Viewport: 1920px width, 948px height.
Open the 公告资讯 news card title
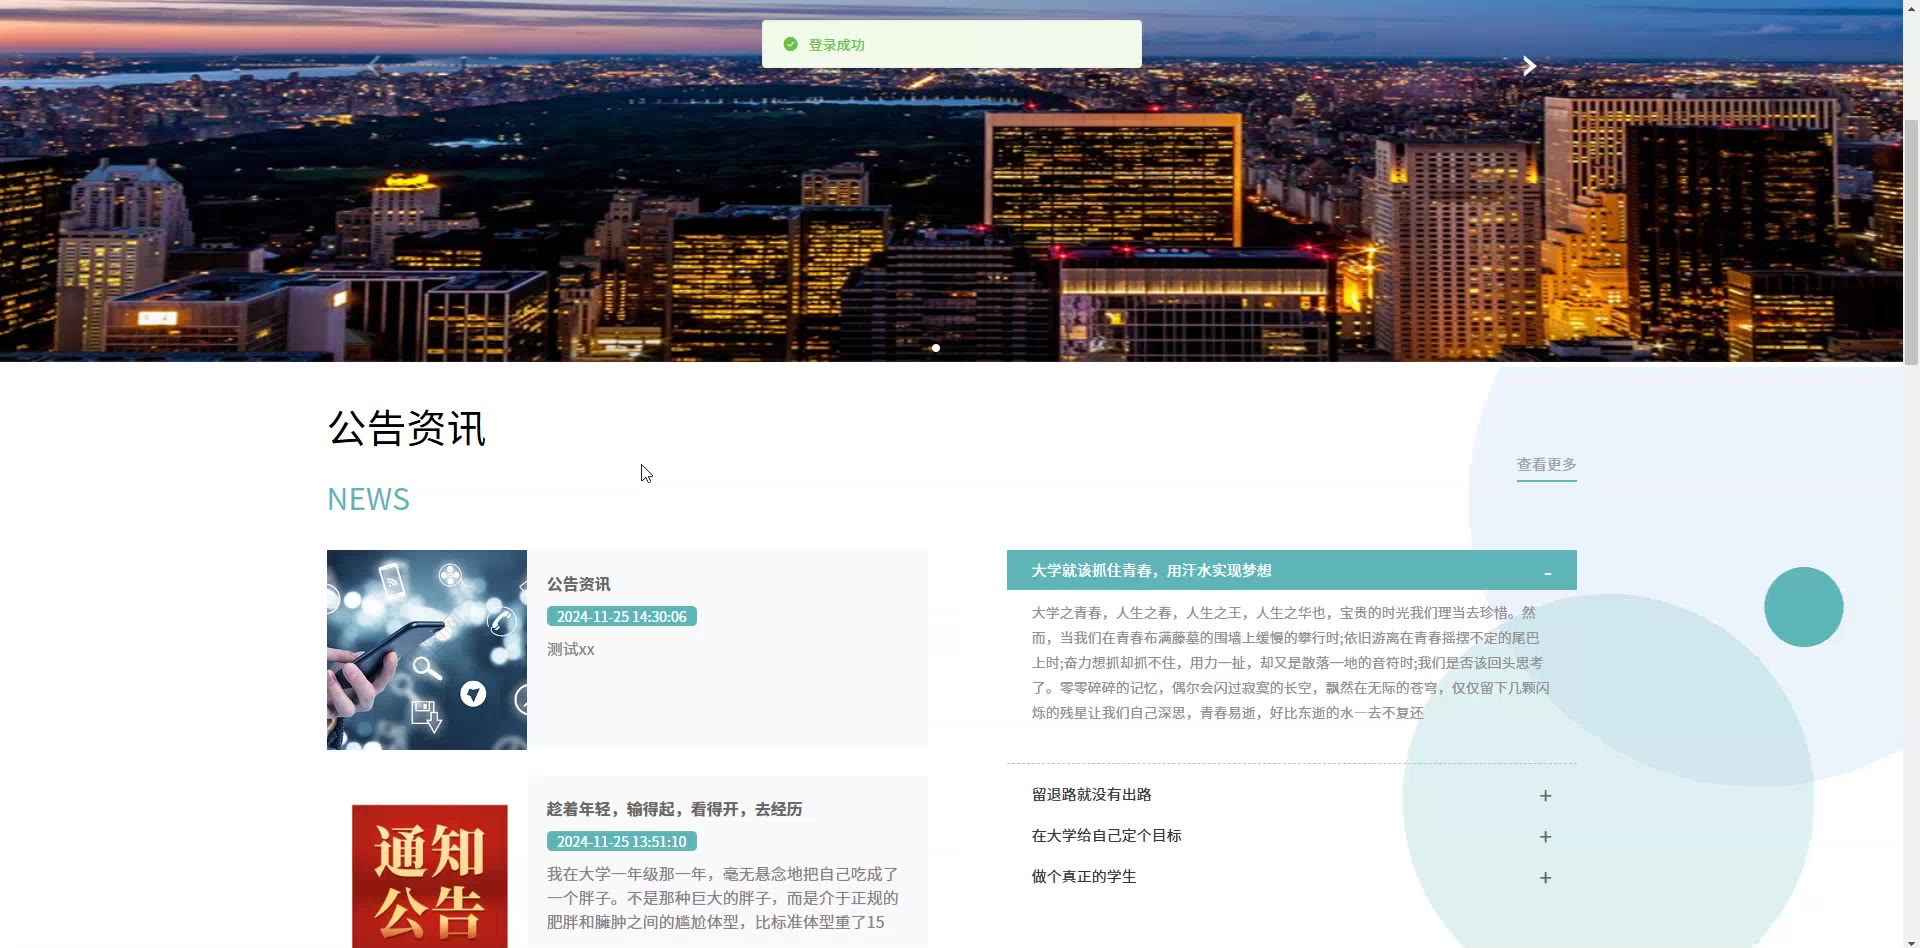click(578, 584)
